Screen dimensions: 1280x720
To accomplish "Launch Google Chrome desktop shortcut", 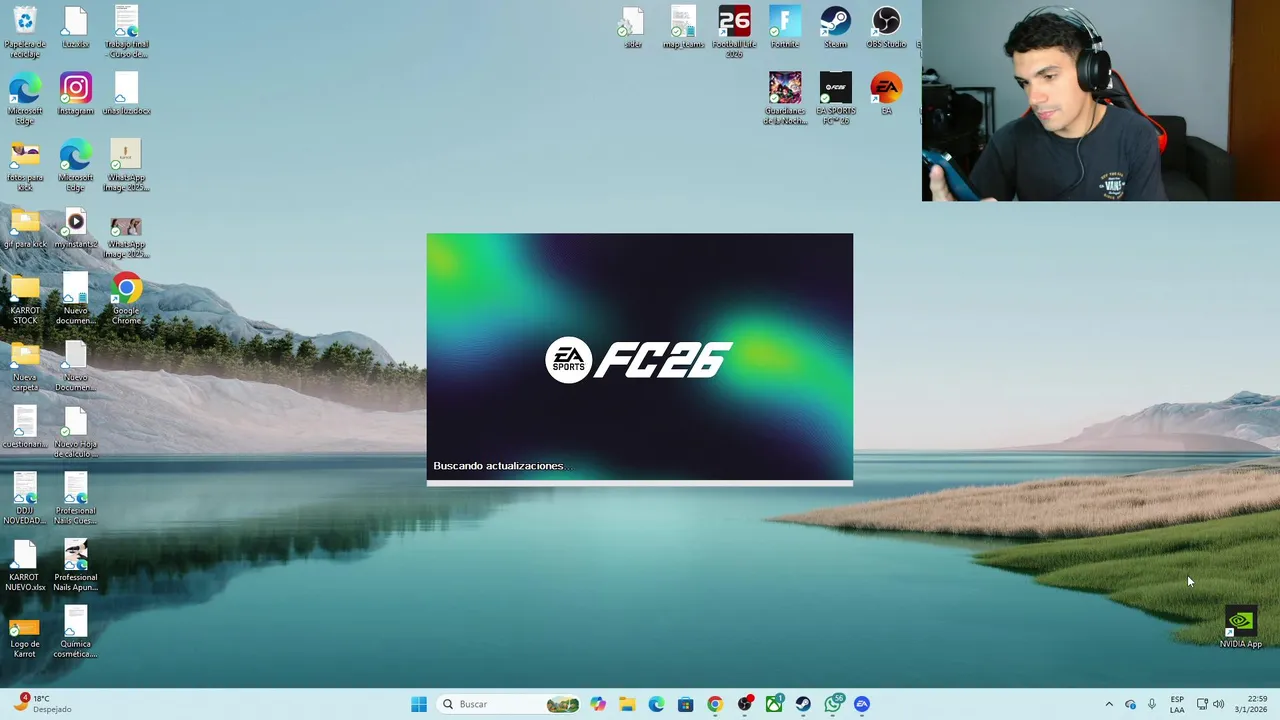I will tap(126, 299).
